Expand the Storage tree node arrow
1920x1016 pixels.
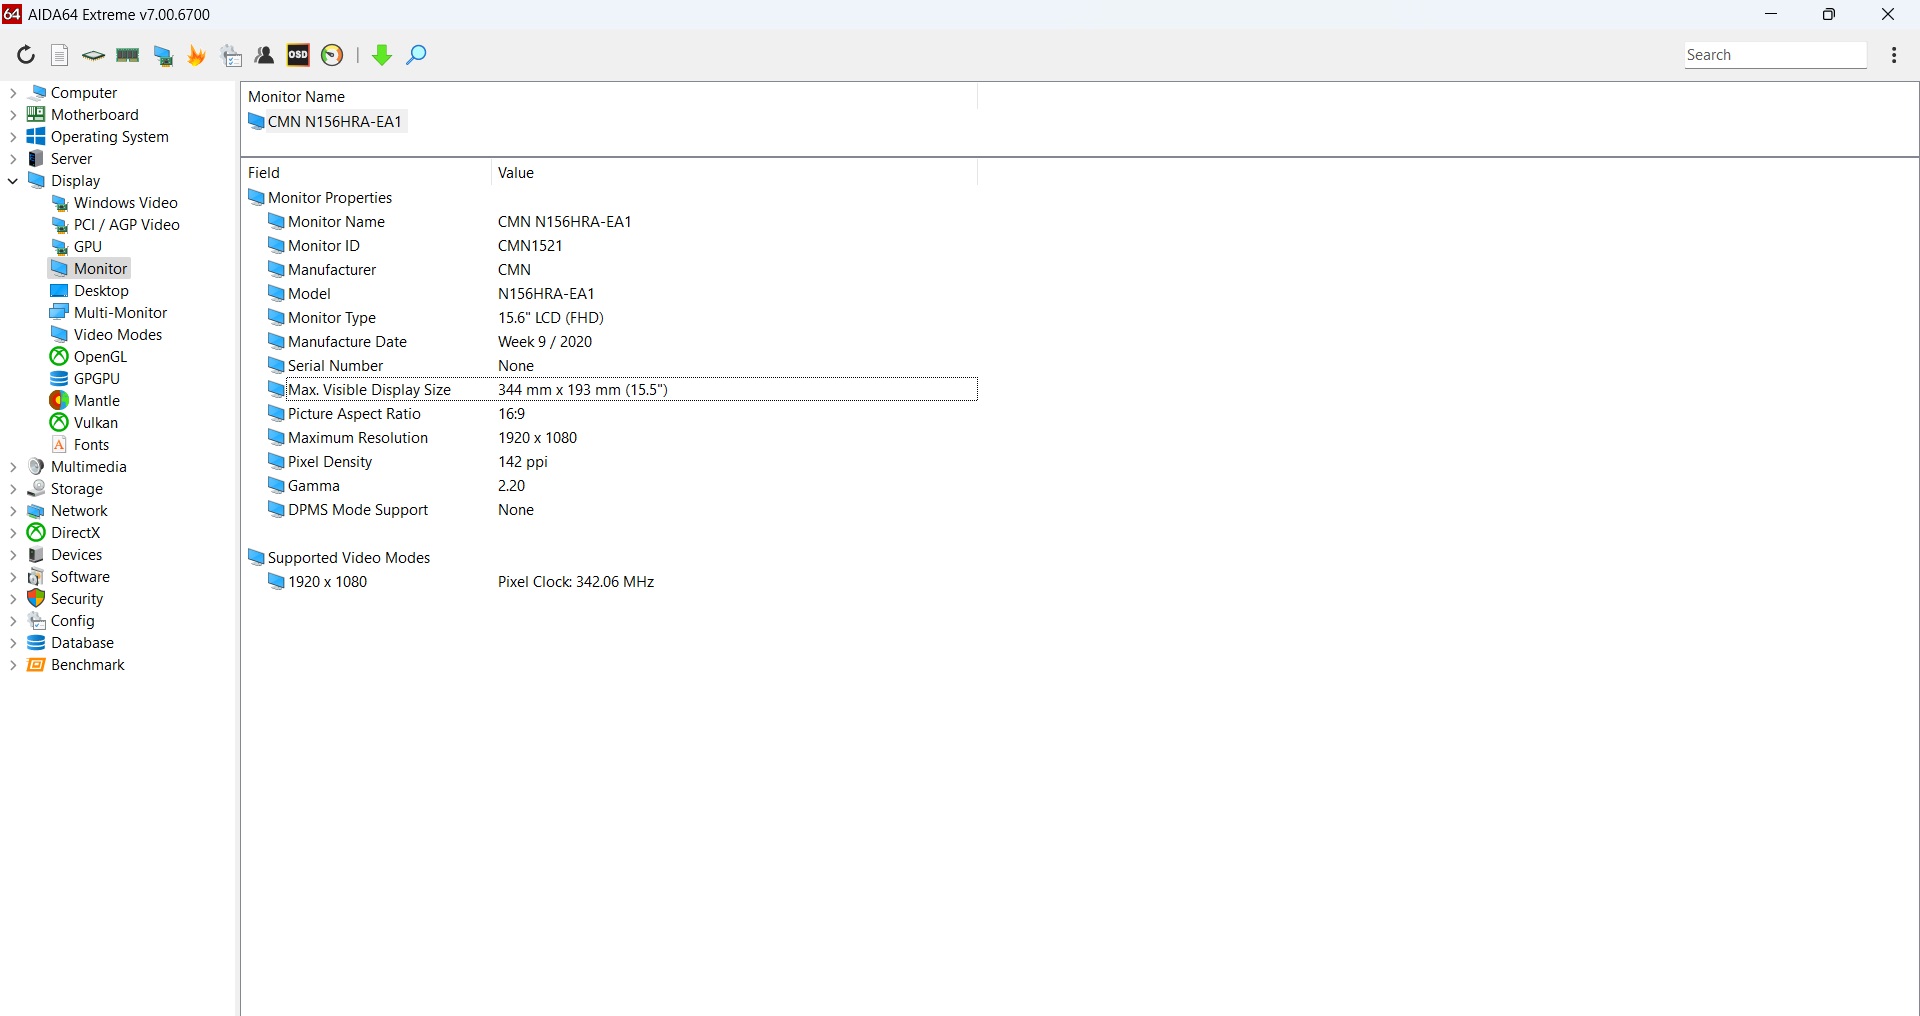(13, 489)
